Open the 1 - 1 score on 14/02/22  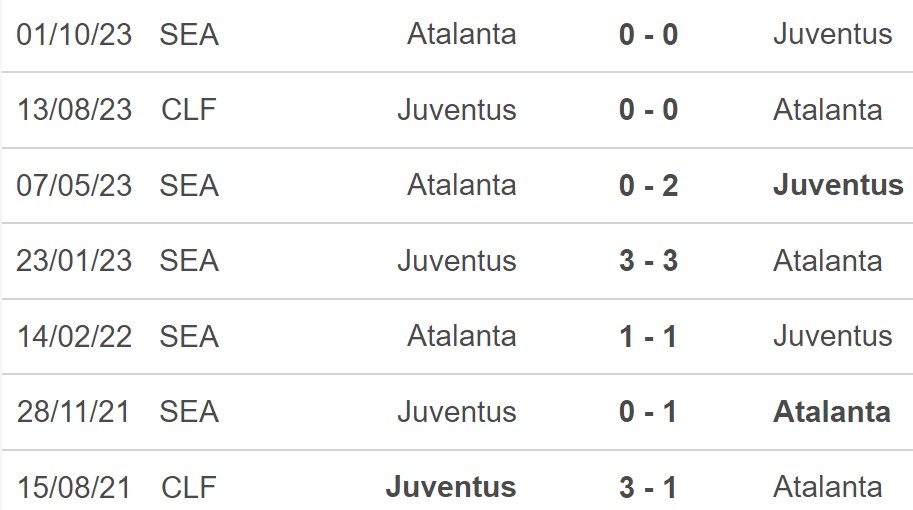click(x=649, y=336)
